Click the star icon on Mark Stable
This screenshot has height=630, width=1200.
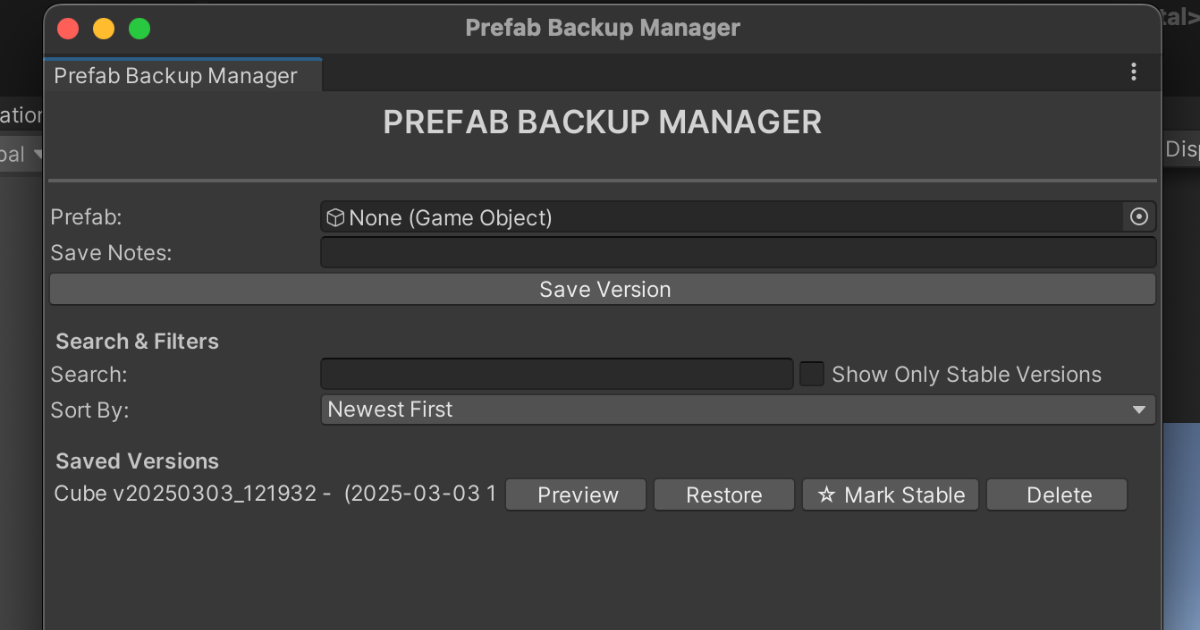(x=826, y=494)
